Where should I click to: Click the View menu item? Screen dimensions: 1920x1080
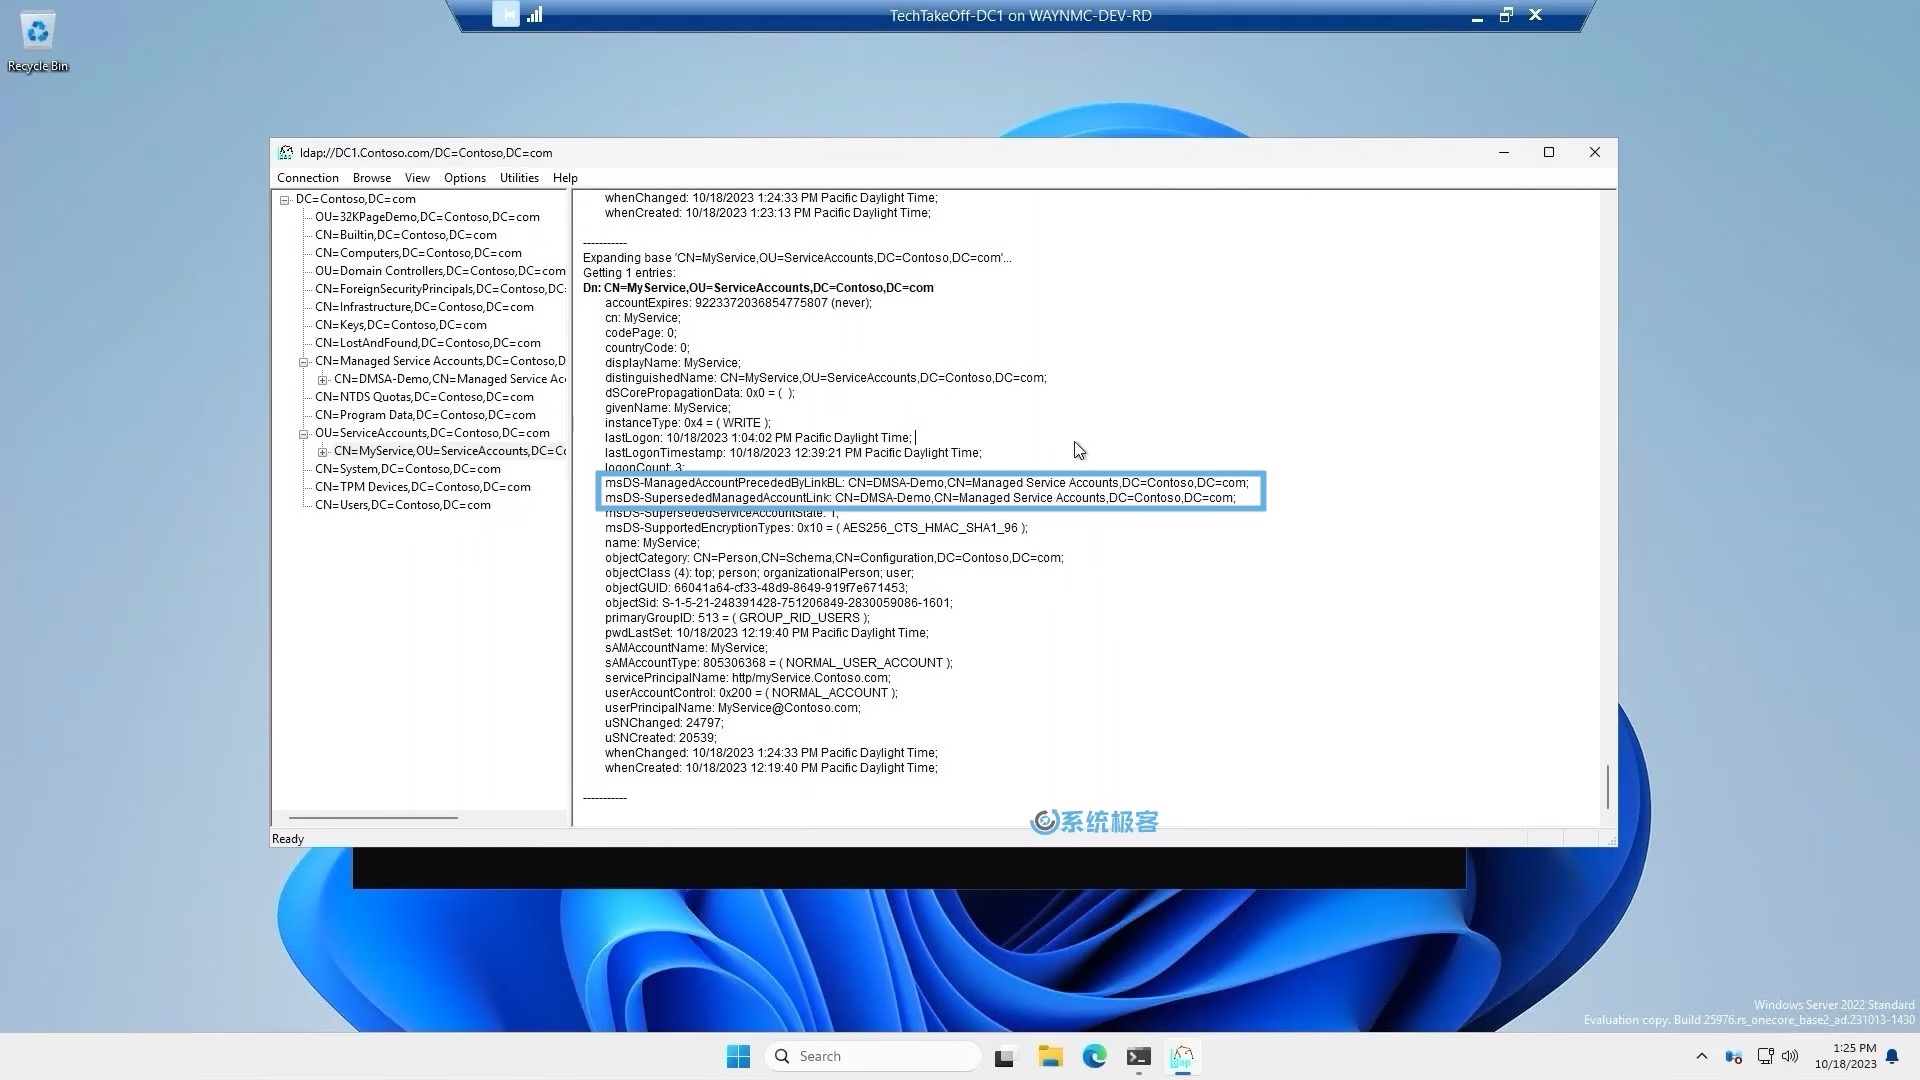(x=417, y=178)
